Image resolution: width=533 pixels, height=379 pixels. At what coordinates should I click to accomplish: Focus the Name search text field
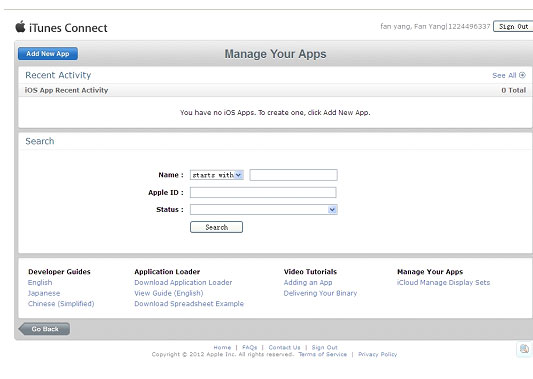click(x=293, y=175)
